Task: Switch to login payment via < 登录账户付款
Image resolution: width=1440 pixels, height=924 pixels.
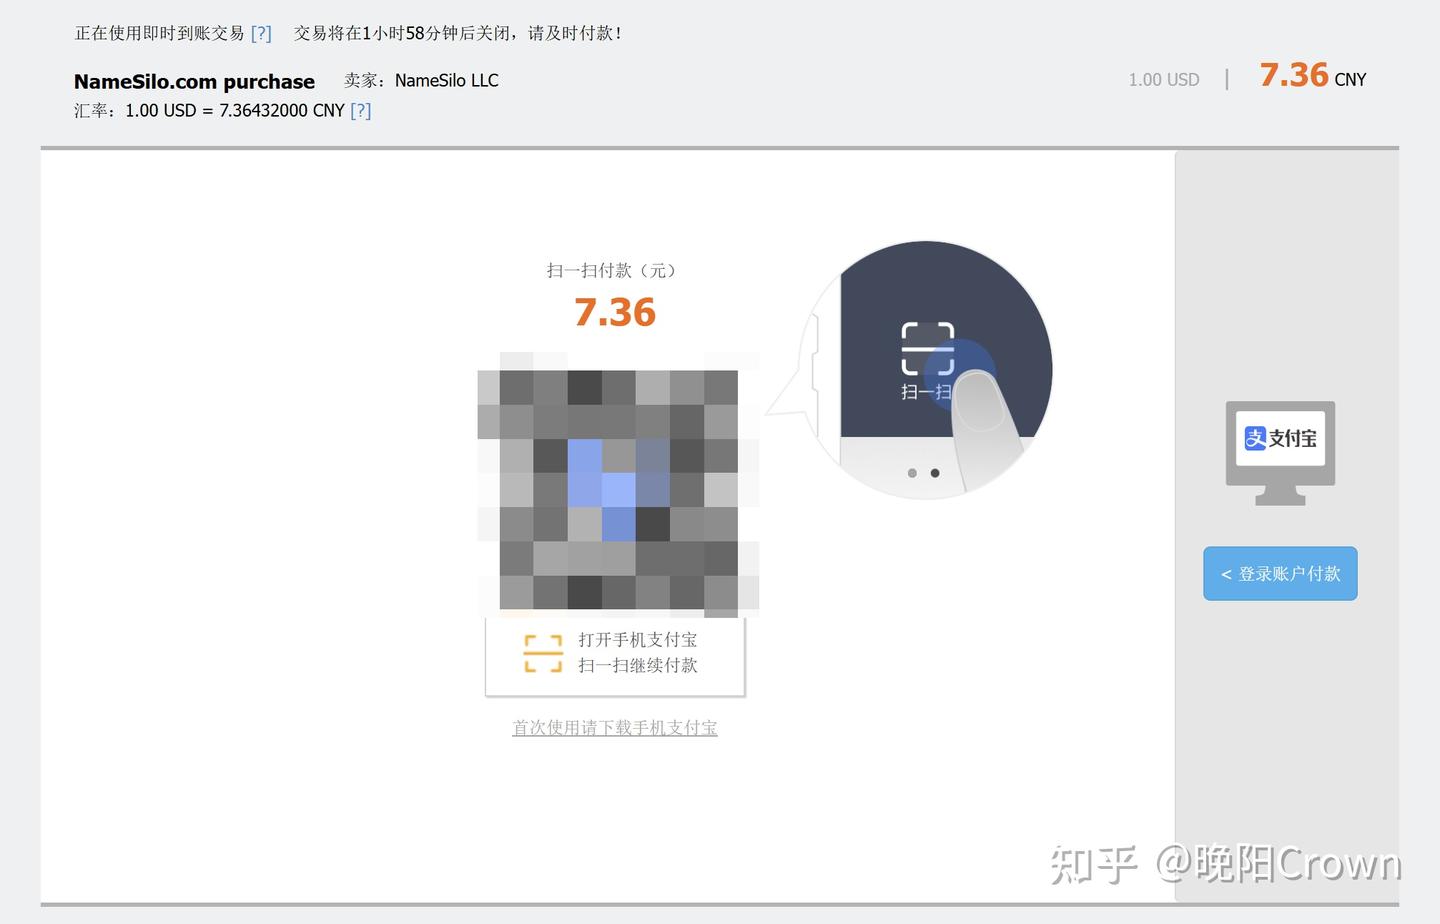Action: coord(1280,573)
